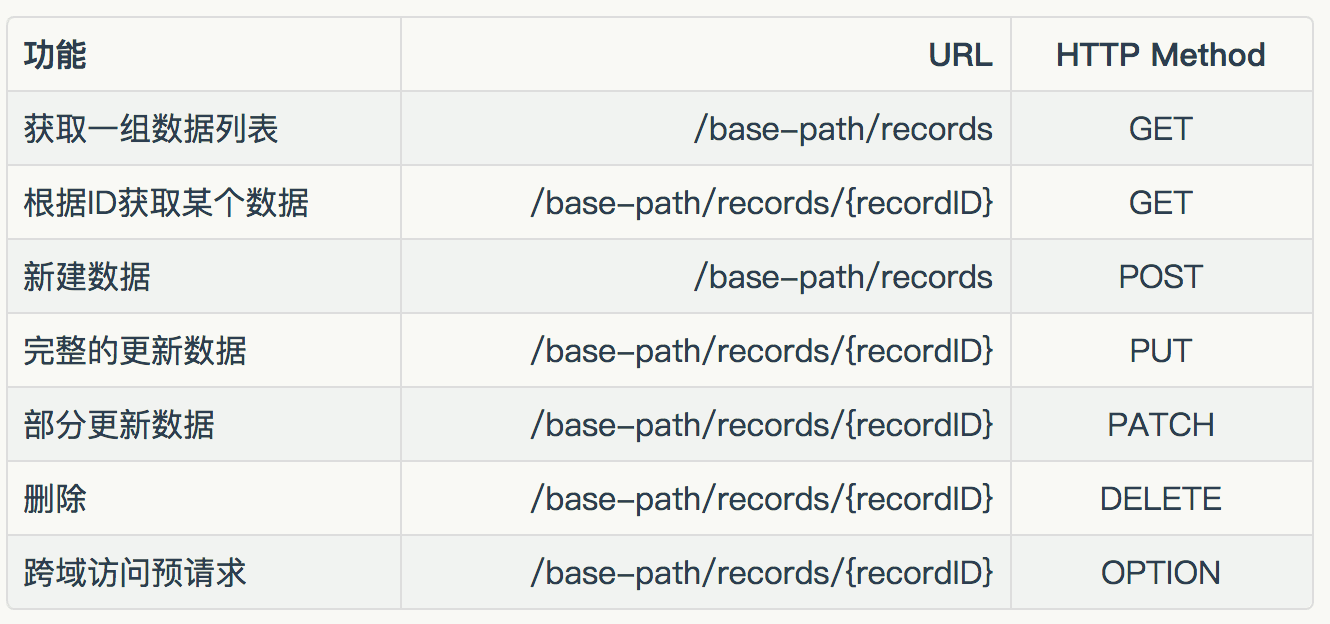Click the OPTION method cell
Screen dimensions: 1330x624
[1161, 573]
